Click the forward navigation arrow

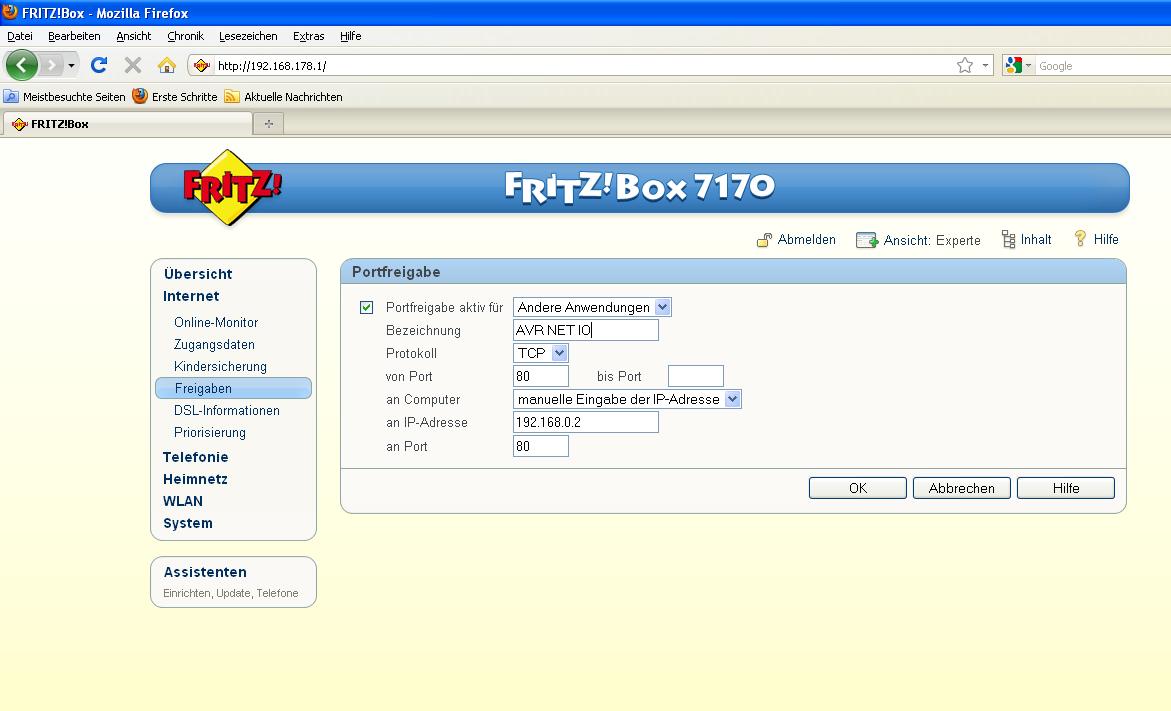[51, 66]
